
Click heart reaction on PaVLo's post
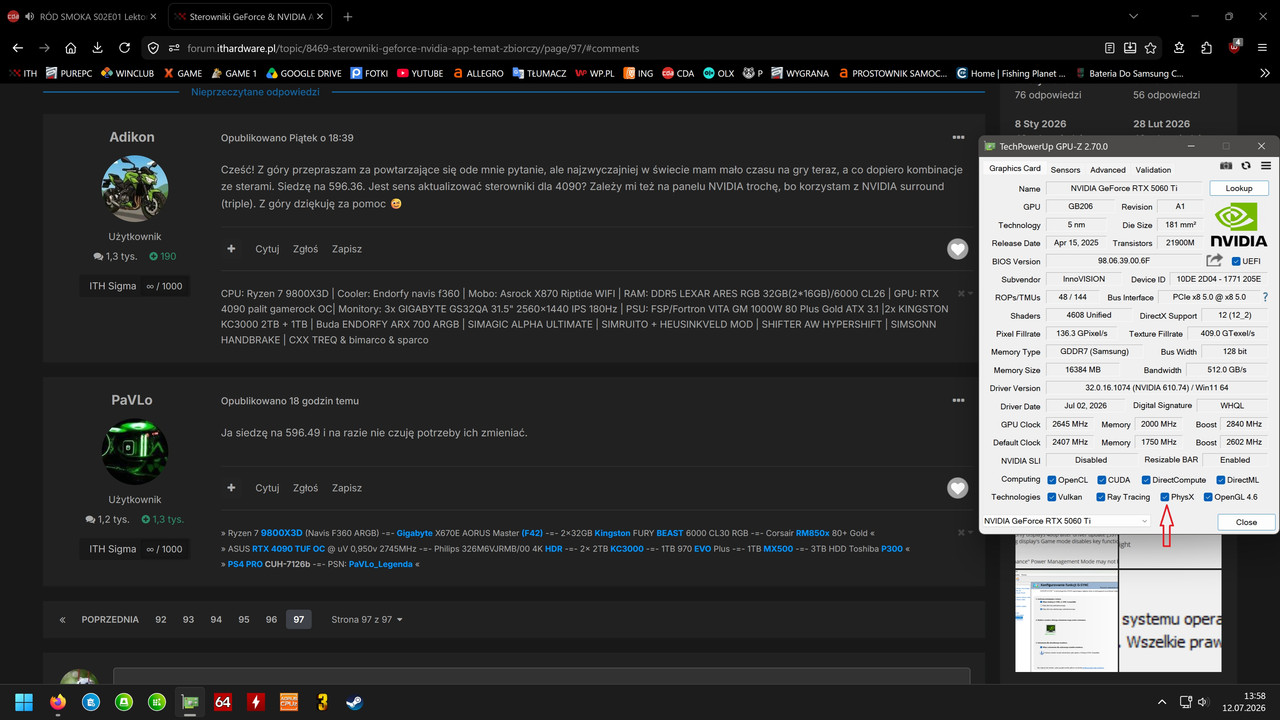(x=958, y=488)
